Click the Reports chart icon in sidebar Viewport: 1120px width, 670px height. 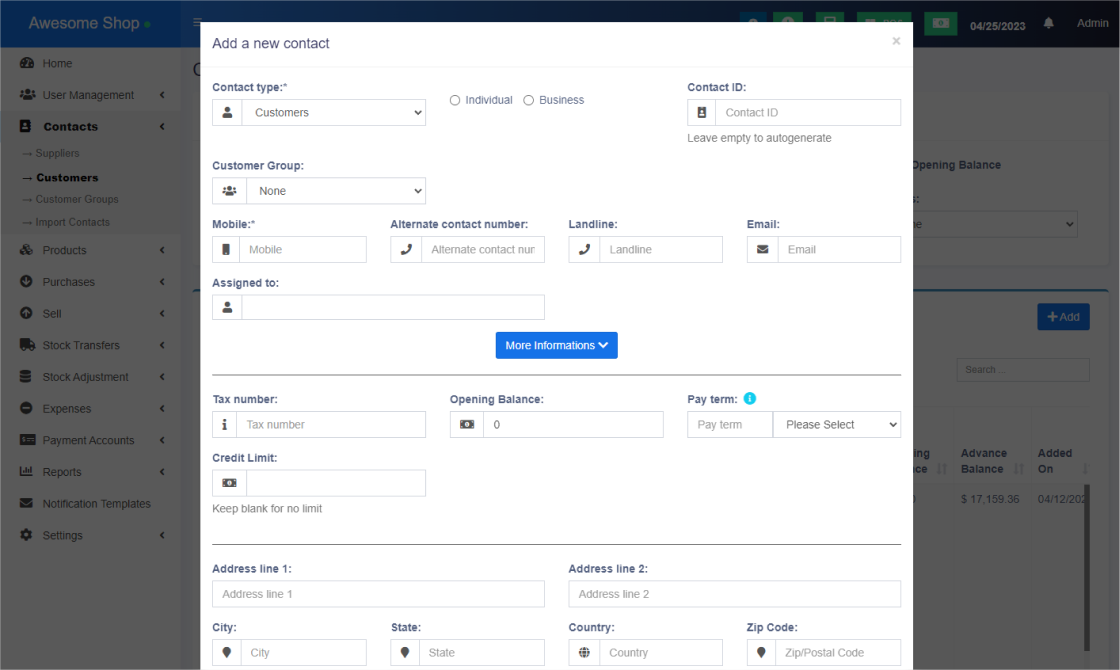[26, 472]
